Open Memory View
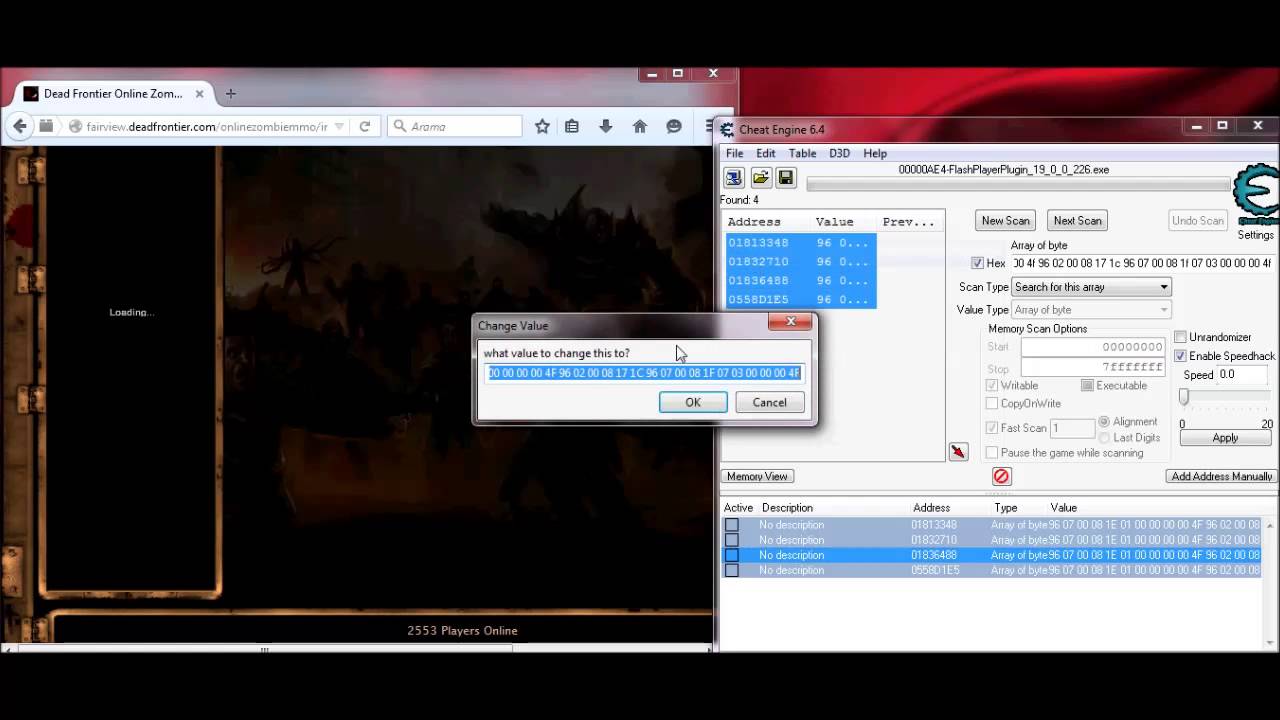Viewport: 1280px width, 720px height. tap(757, 476)
